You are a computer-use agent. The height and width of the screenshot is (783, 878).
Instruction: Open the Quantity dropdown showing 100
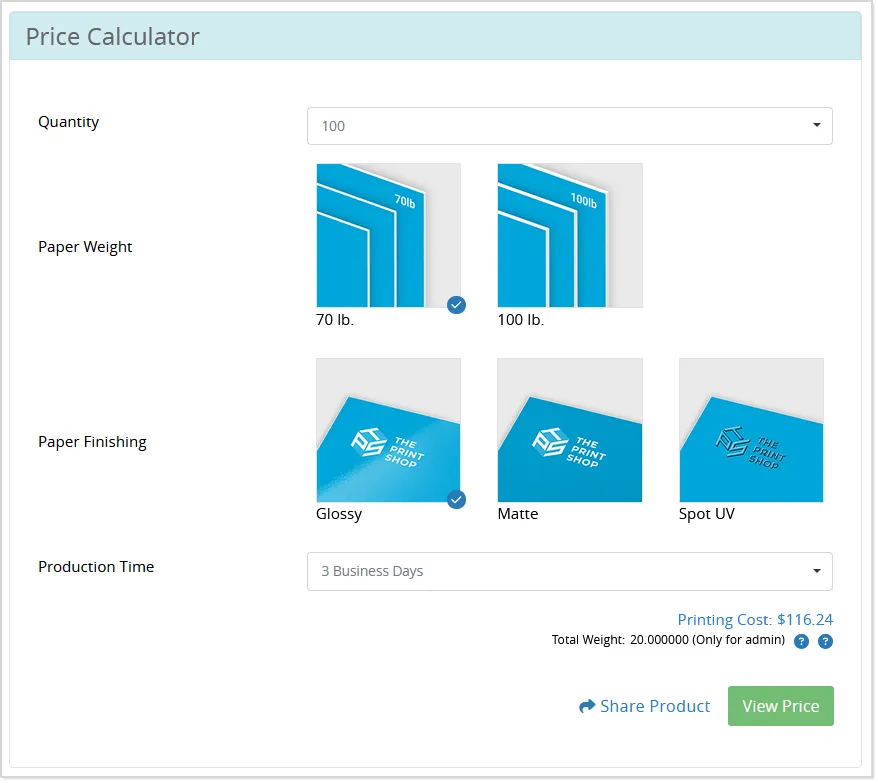coord(571,127)
